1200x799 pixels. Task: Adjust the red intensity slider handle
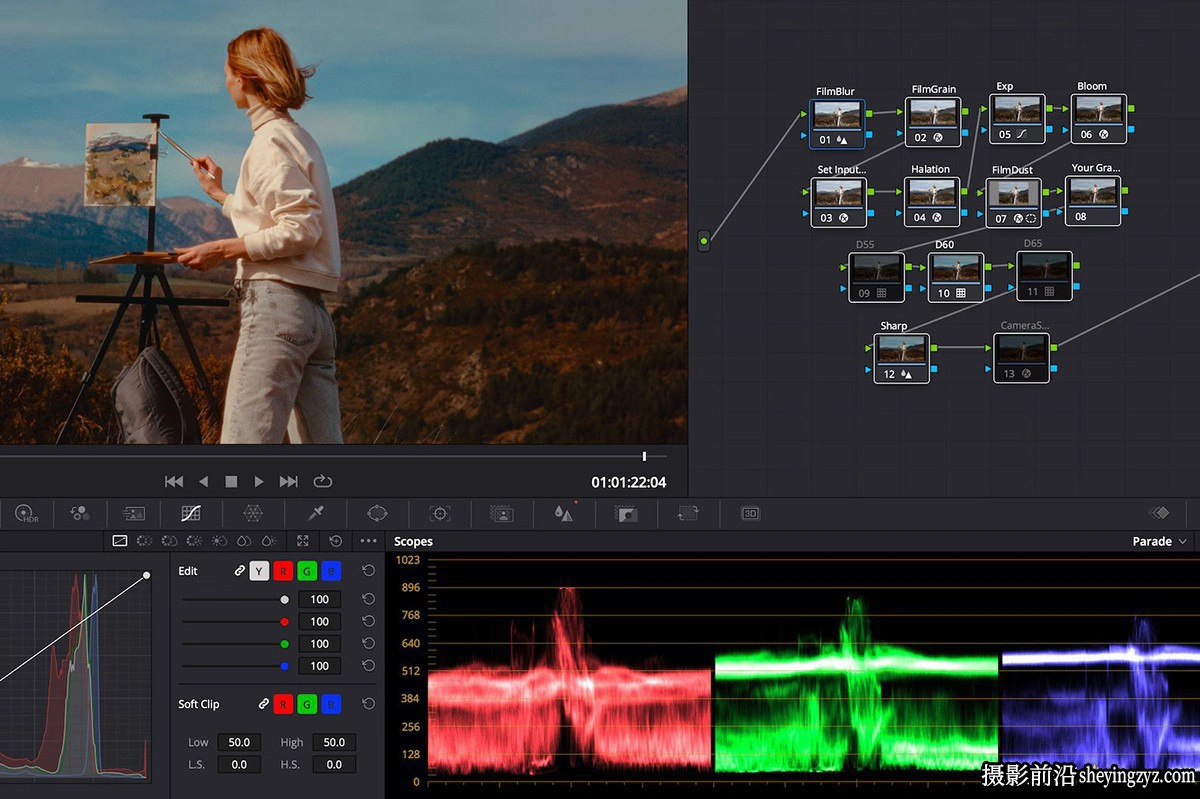coord(285,622)
